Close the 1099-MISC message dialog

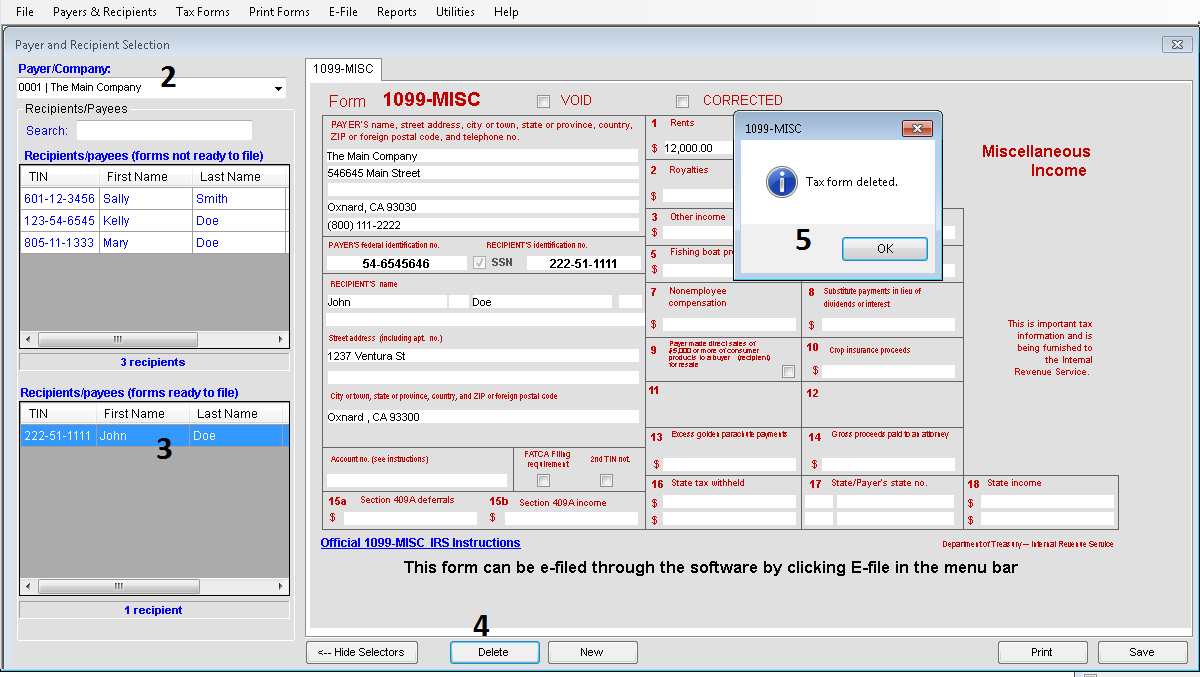917,128
